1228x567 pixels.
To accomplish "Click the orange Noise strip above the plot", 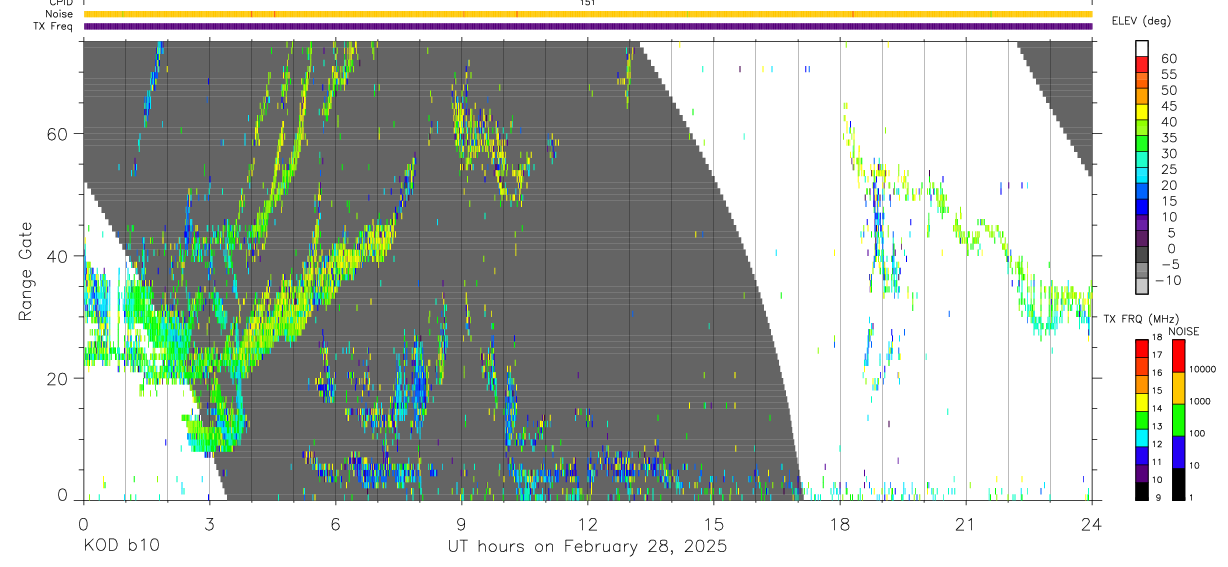I will tap(587, 14).
